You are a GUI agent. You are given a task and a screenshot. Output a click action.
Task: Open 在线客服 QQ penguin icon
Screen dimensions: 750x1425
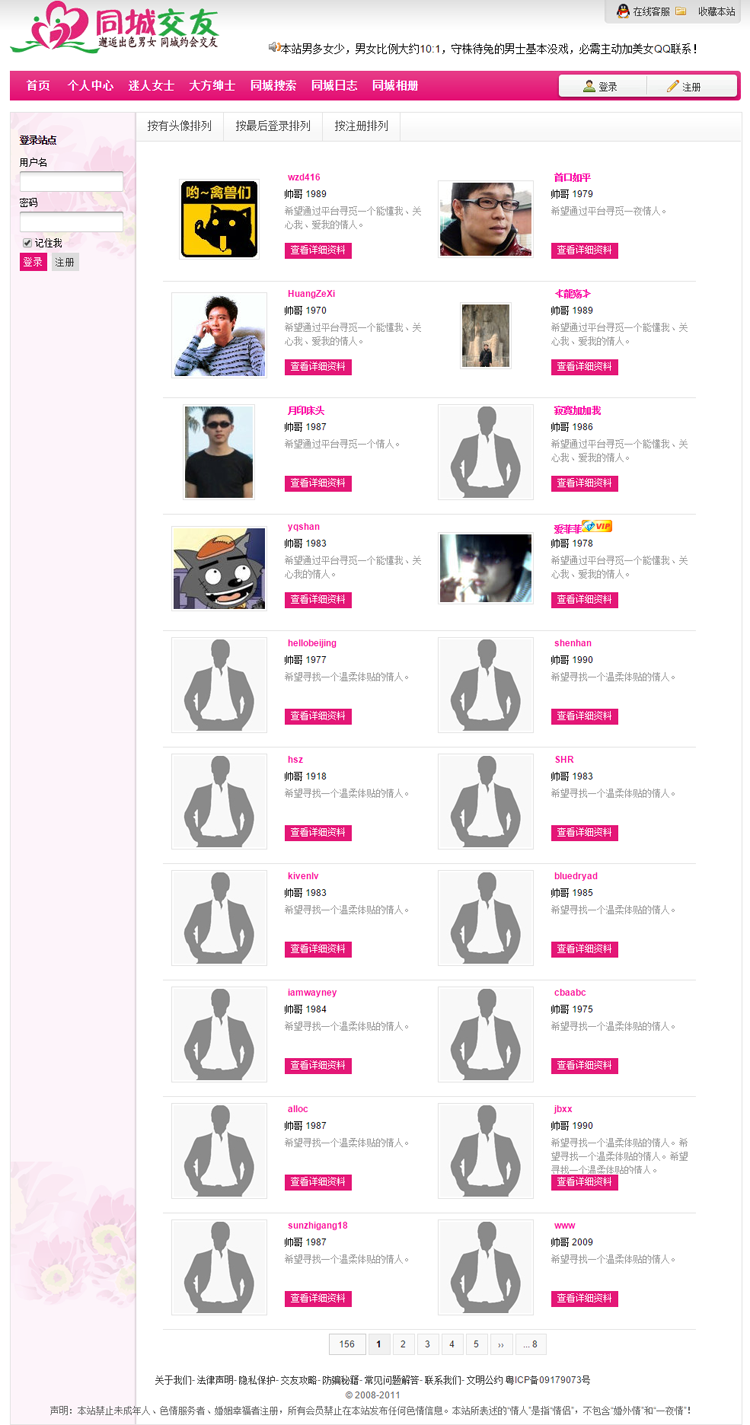coord(622,11)
